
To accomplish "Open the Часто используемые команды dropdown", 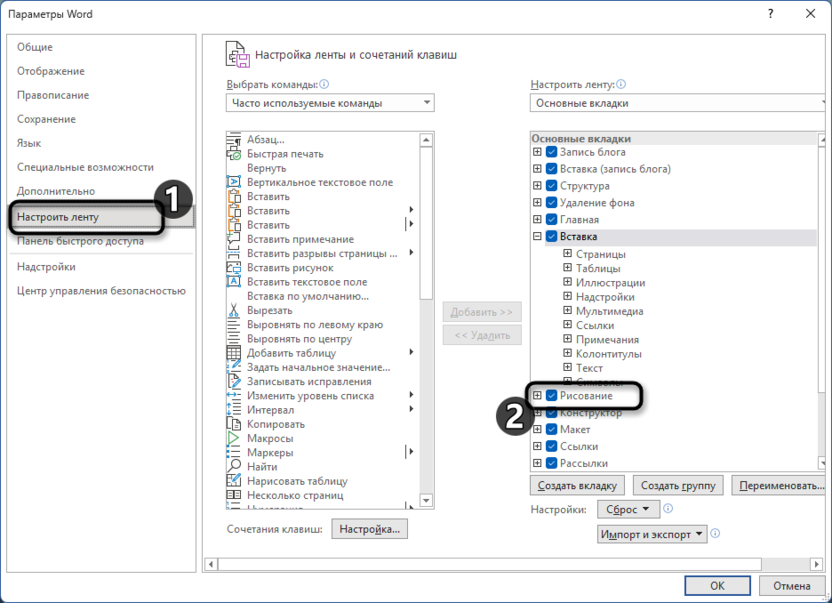I will pyautogui.click(x=330, y=103).
